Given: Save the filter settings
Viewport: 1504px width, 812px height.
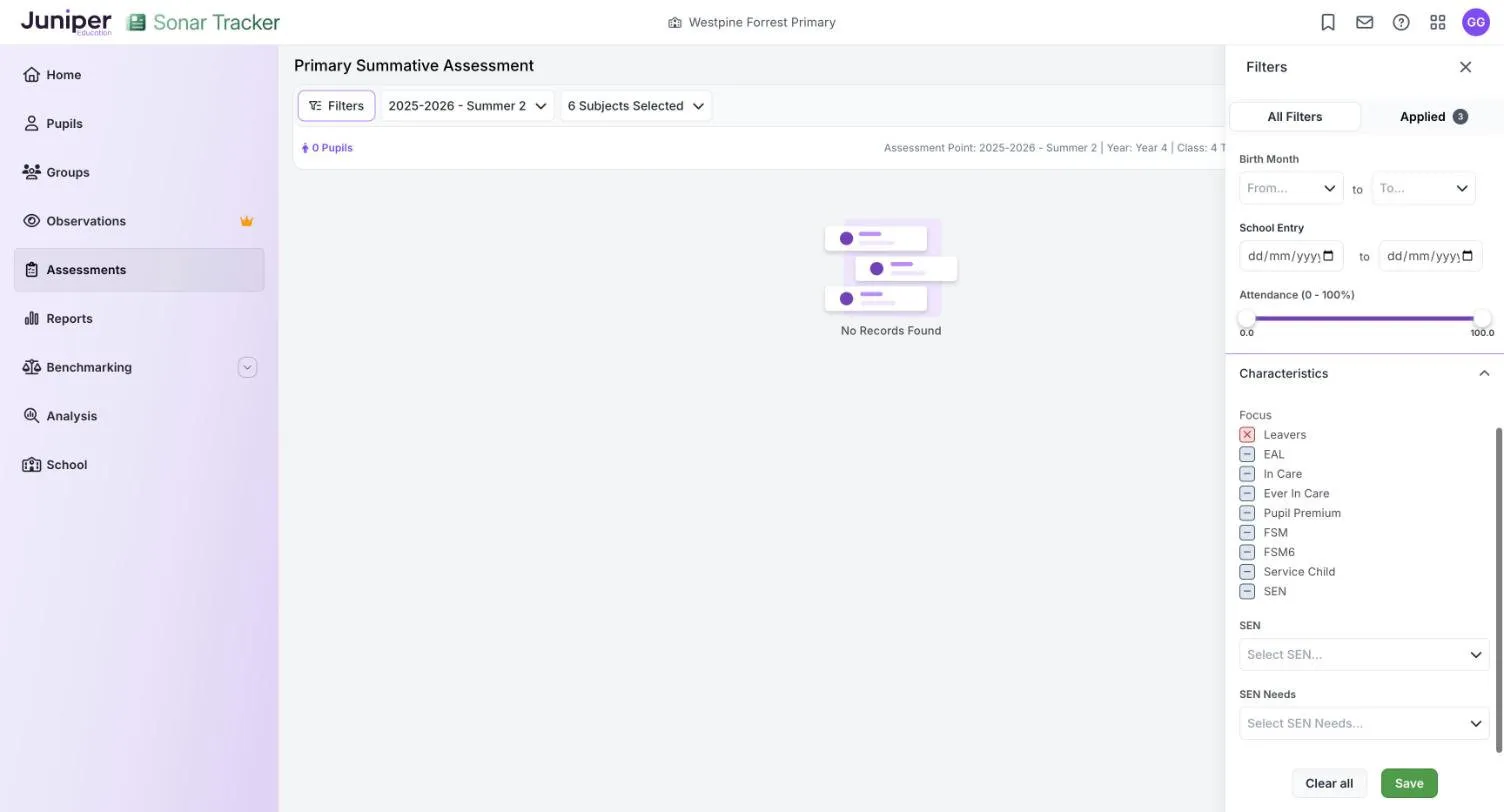Looking at the screenshot, I should (1409, 784).
